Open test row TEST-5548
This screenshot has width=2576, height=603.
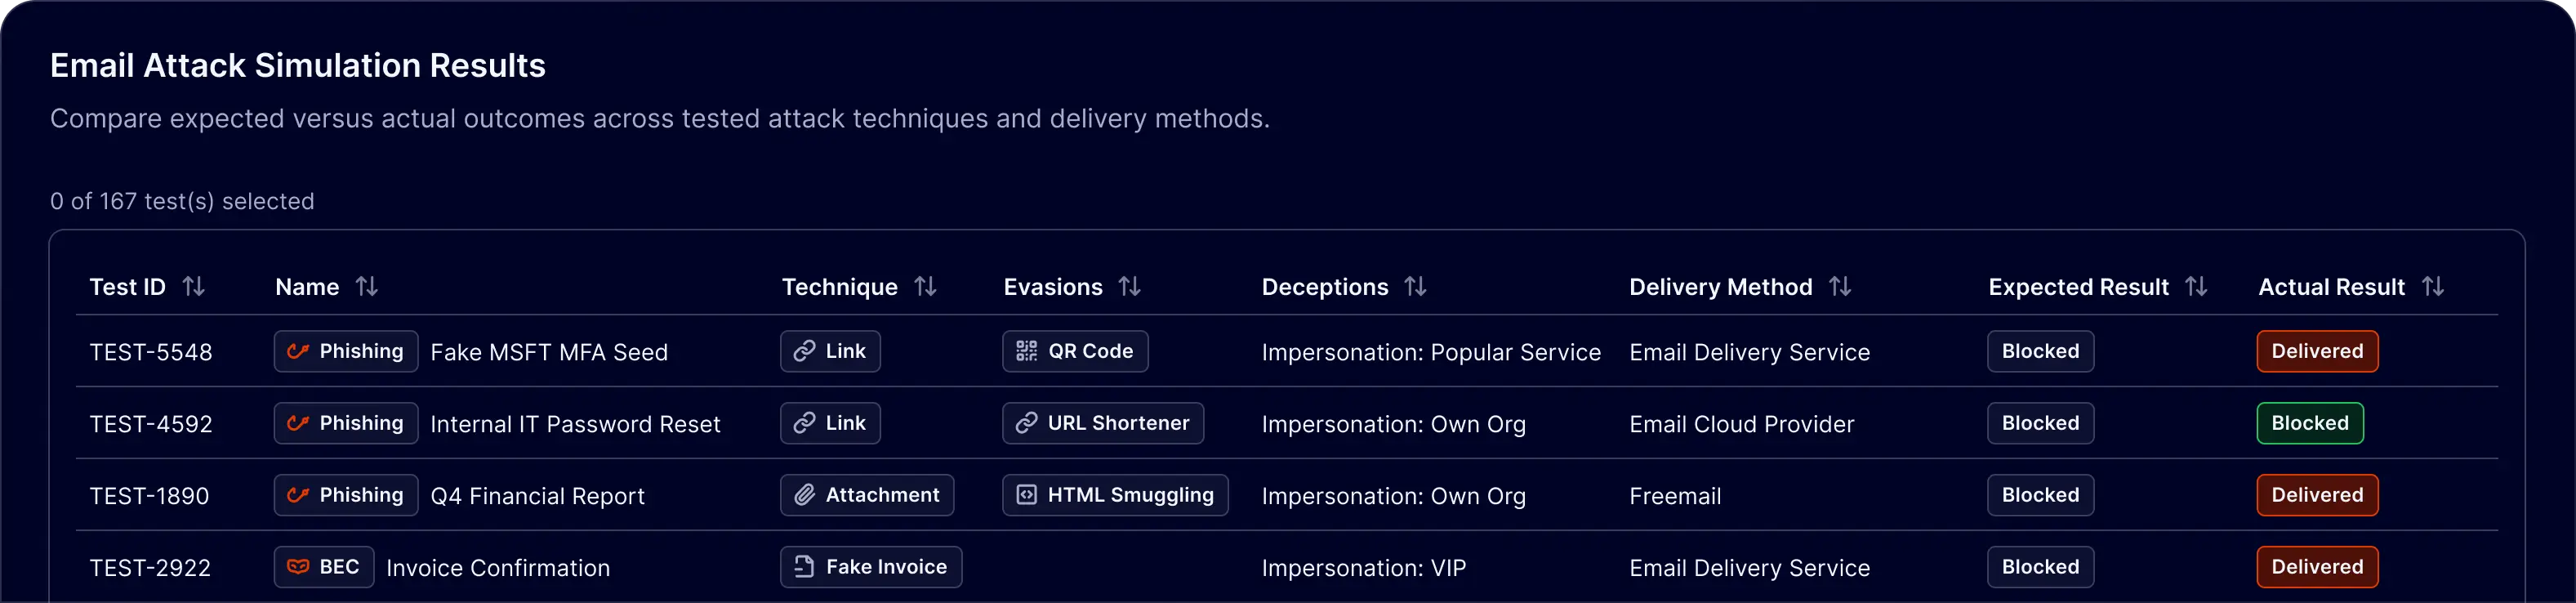(x=151, y=352)
